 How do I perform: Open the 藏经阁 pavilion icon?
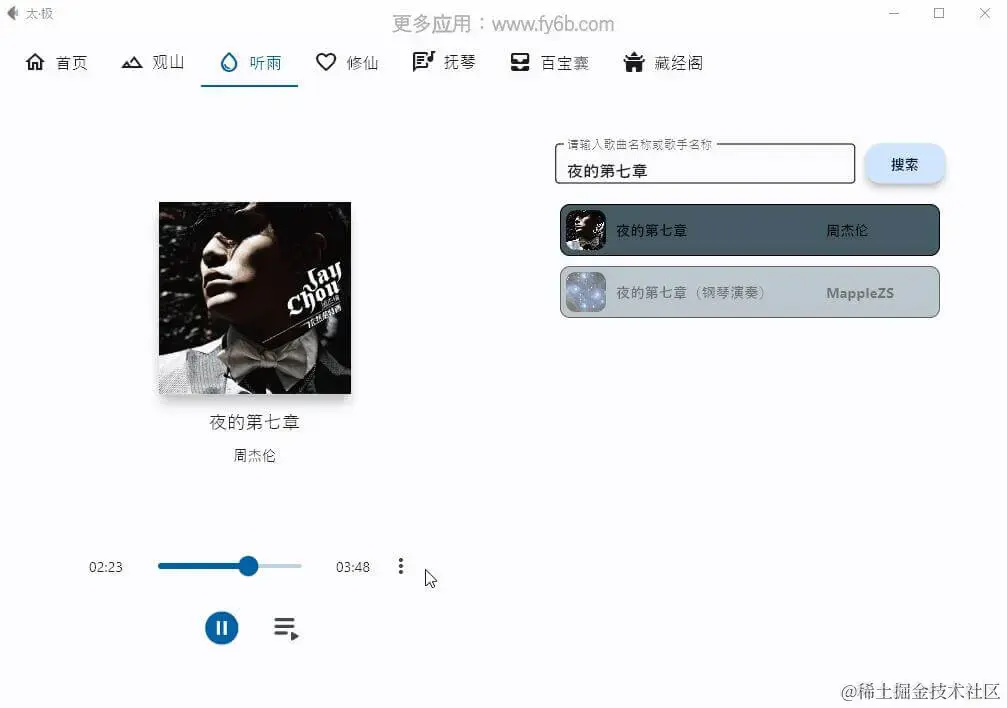pos(633,62)
